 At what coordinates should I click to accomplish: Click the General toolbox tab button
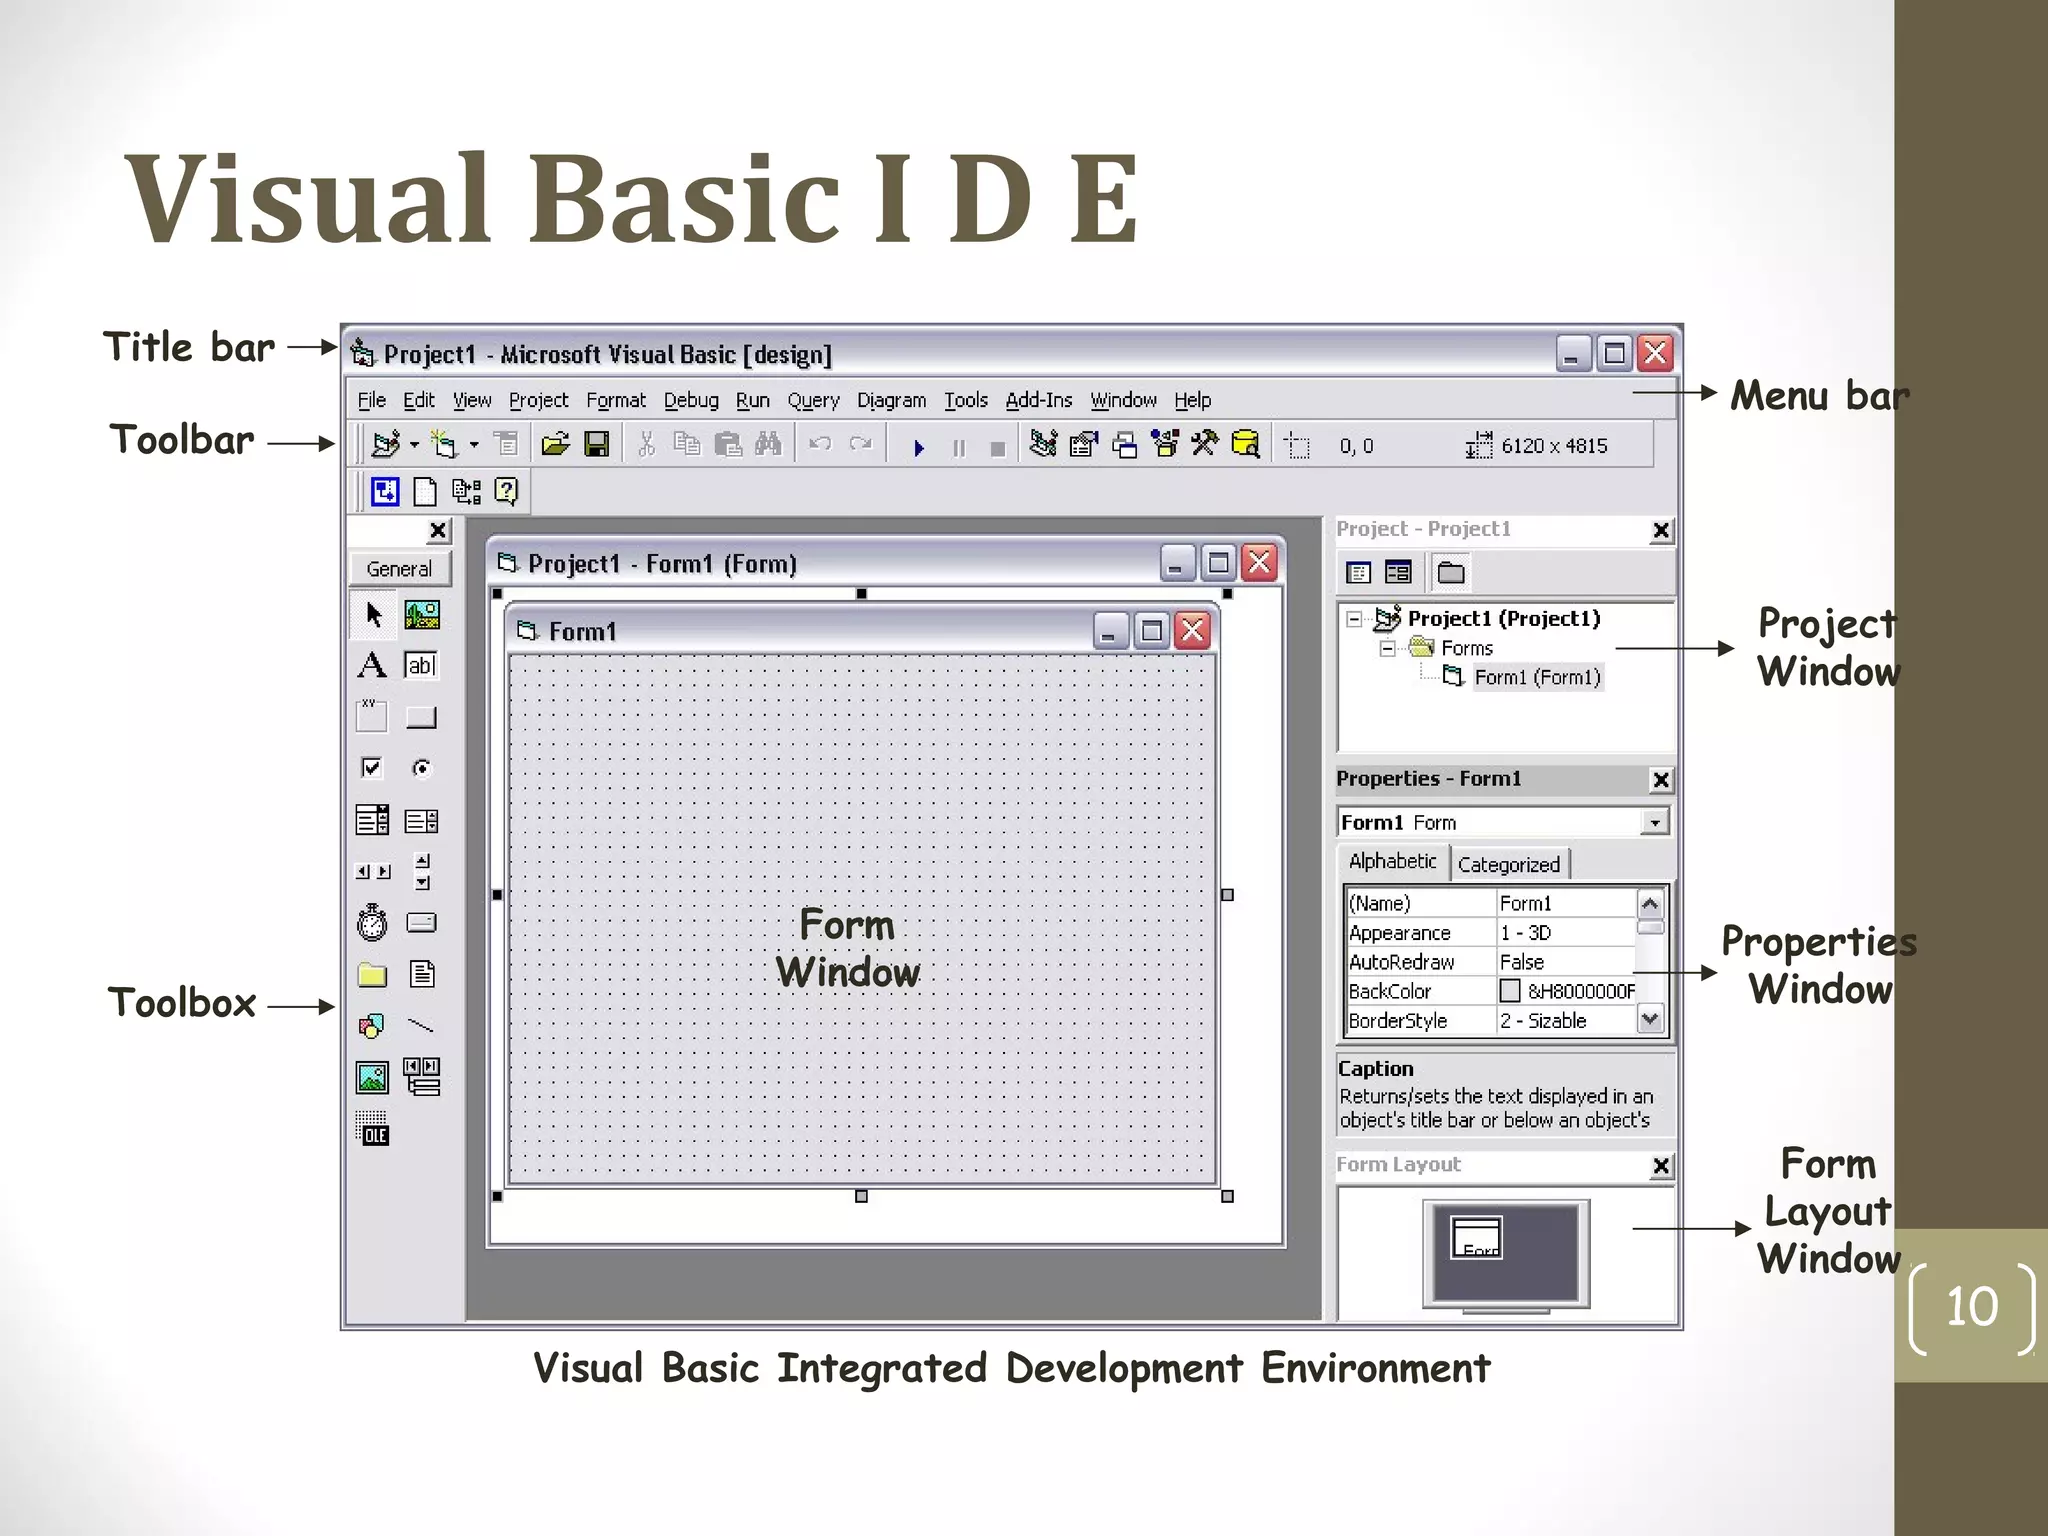click(x=400, y=568)
